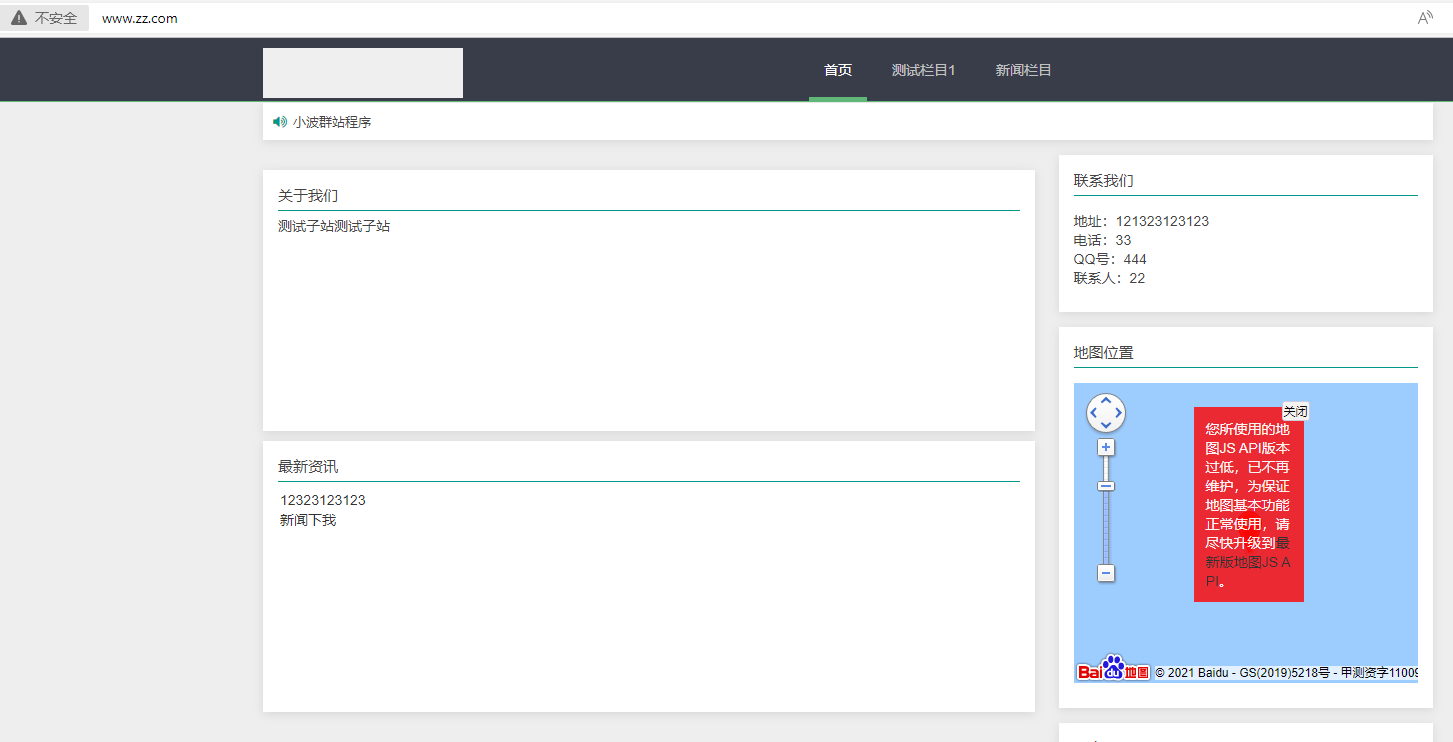Image resolution: width=1453 pixels, height=742 pixels.
Task: Open the news item 新闻下我
Action: [308, 520]
